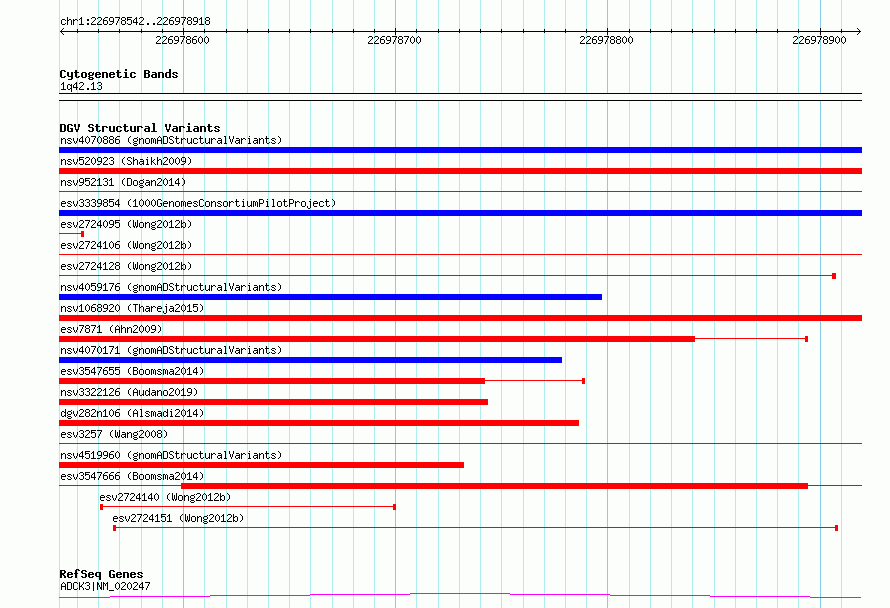Click ruler position 226978600
Viewport: 890px width, 608px height.
pyautogui.click(x=182, y=40)
